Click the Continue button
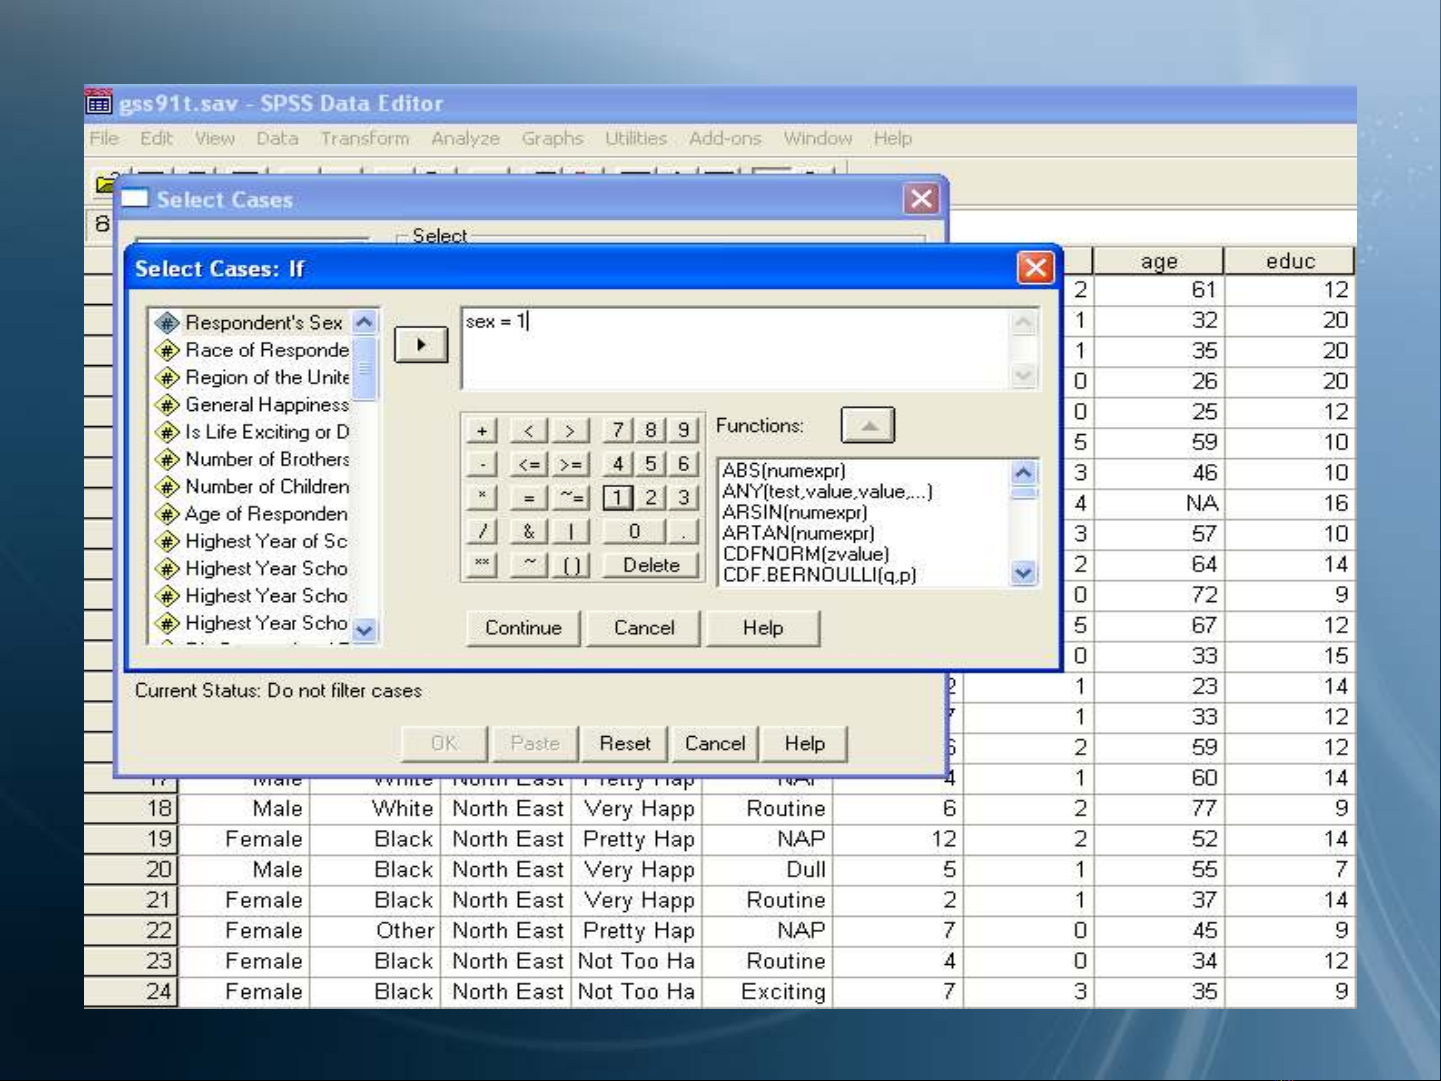Screen dimensions: 1441x1081 [523, 628]
